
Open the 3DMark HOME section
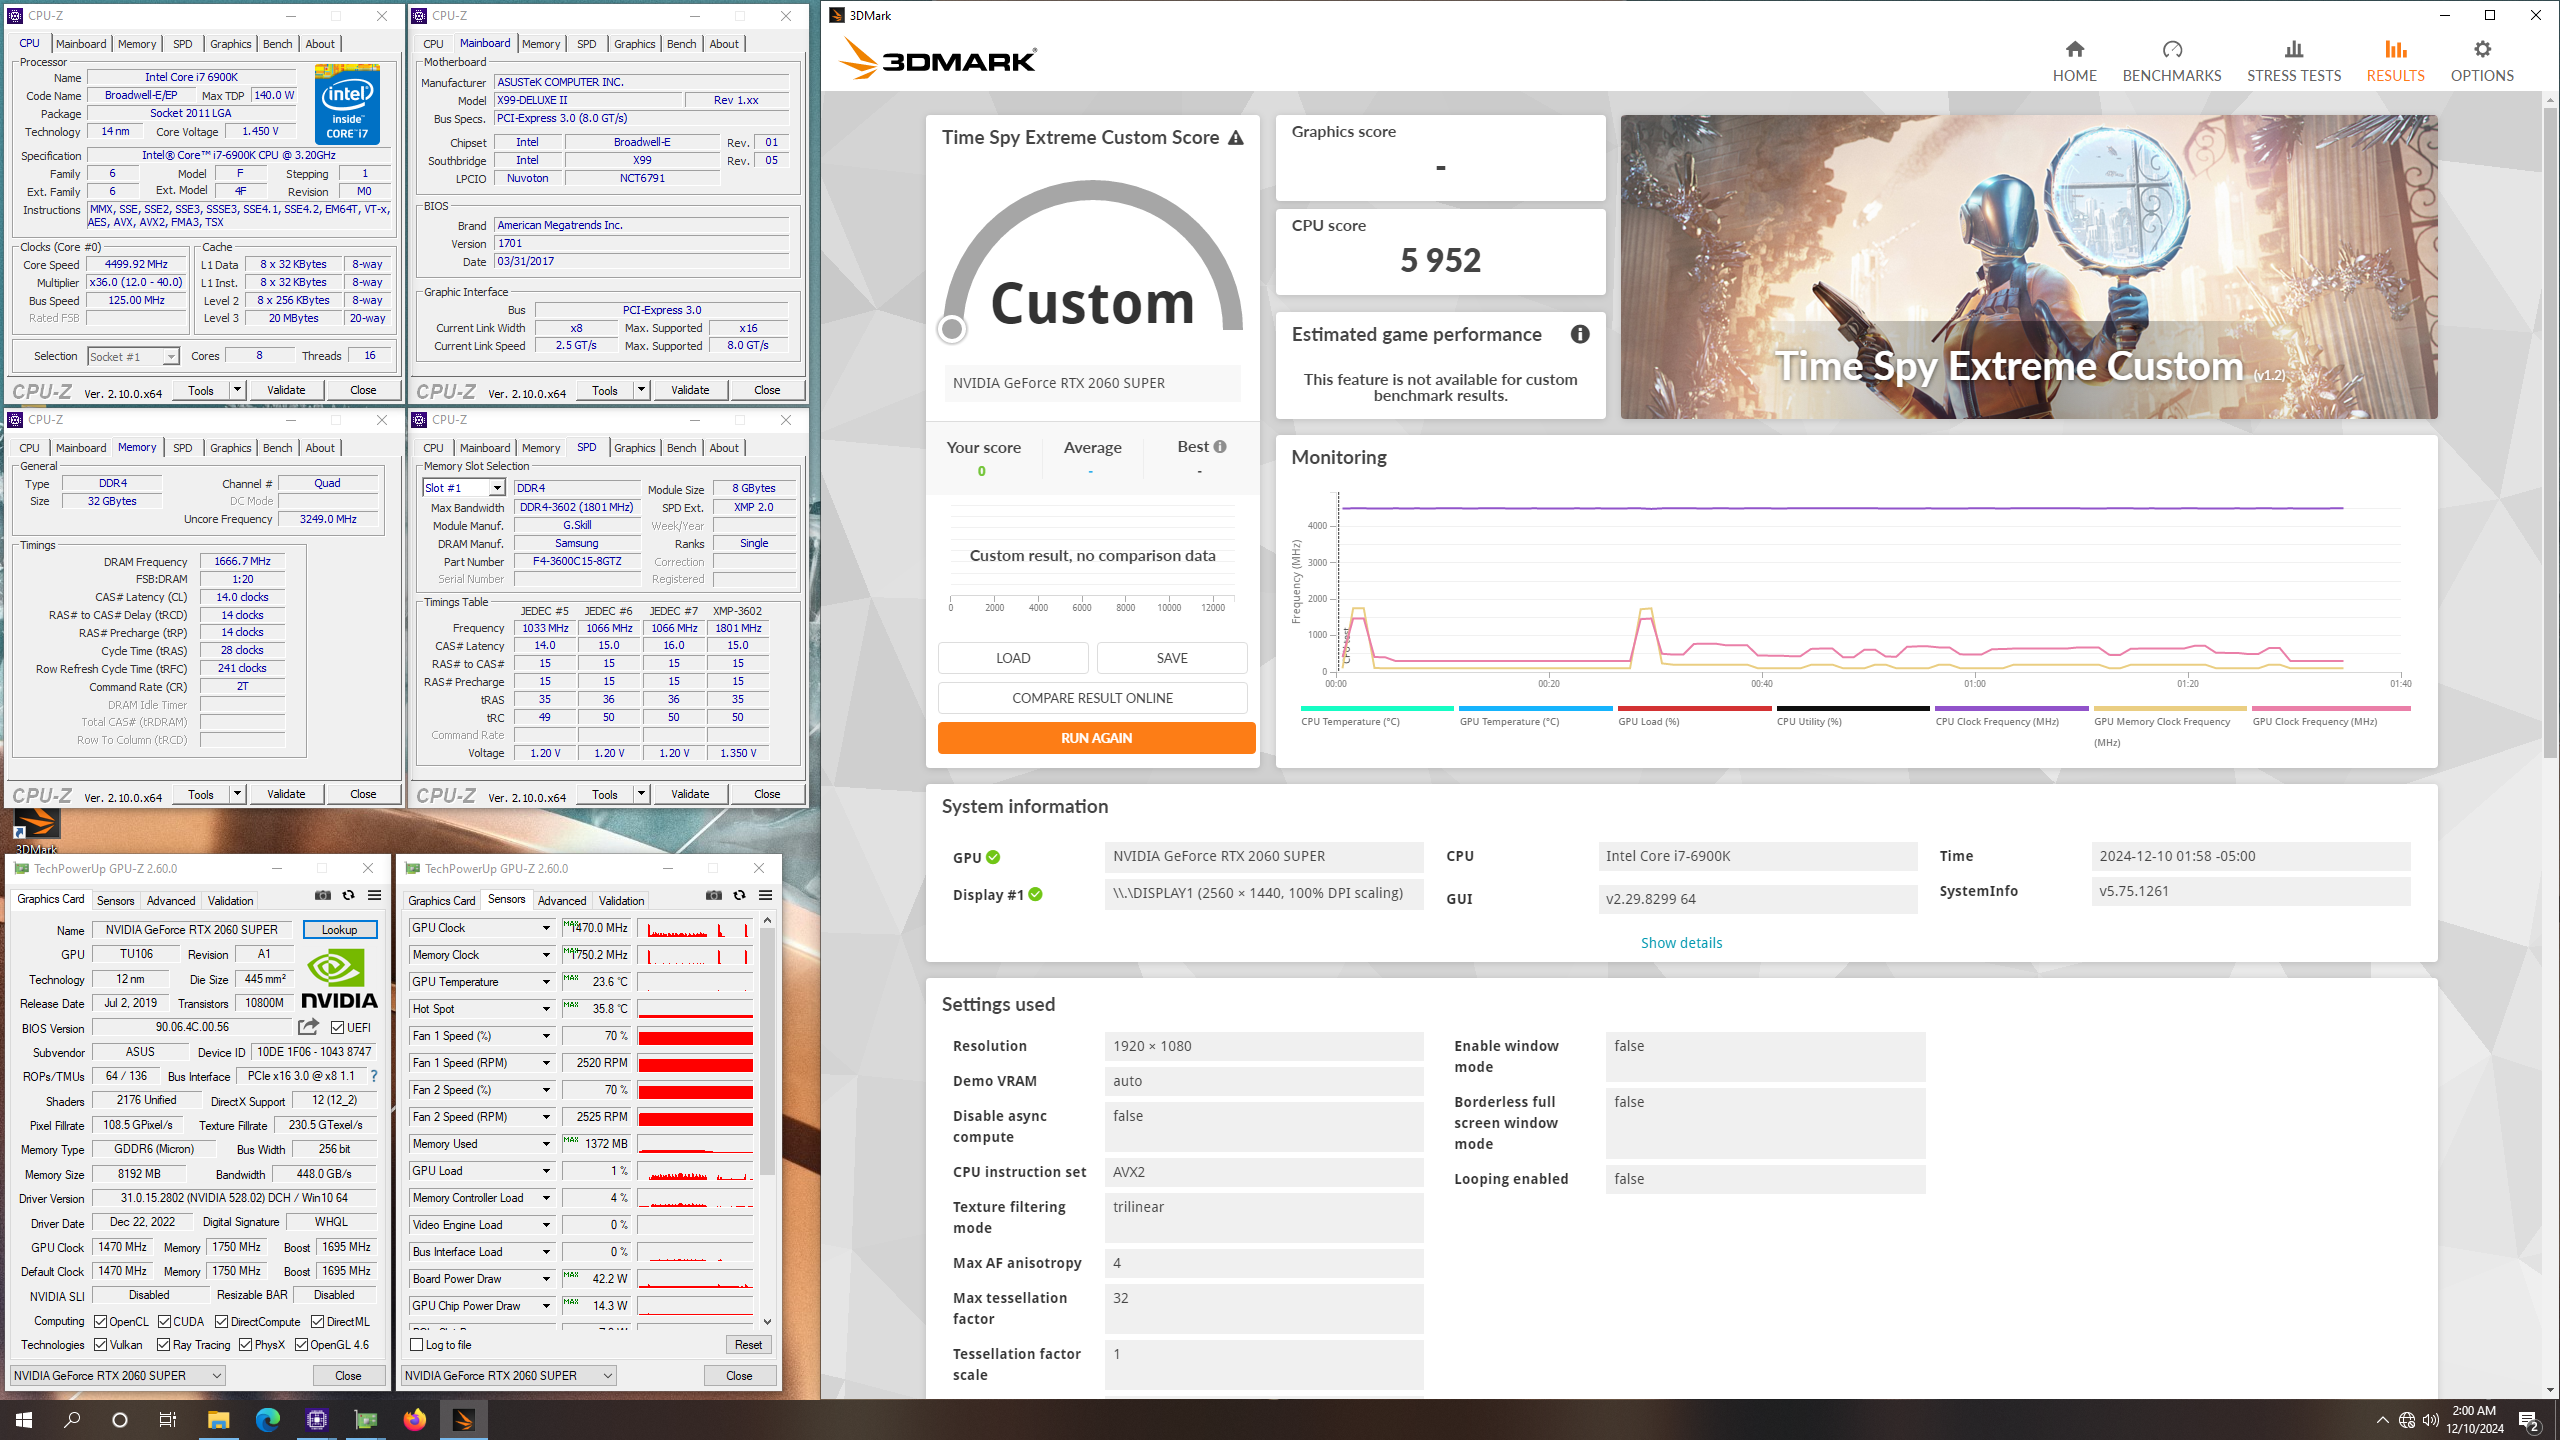pyautogui.click(x=2074, y=61)
